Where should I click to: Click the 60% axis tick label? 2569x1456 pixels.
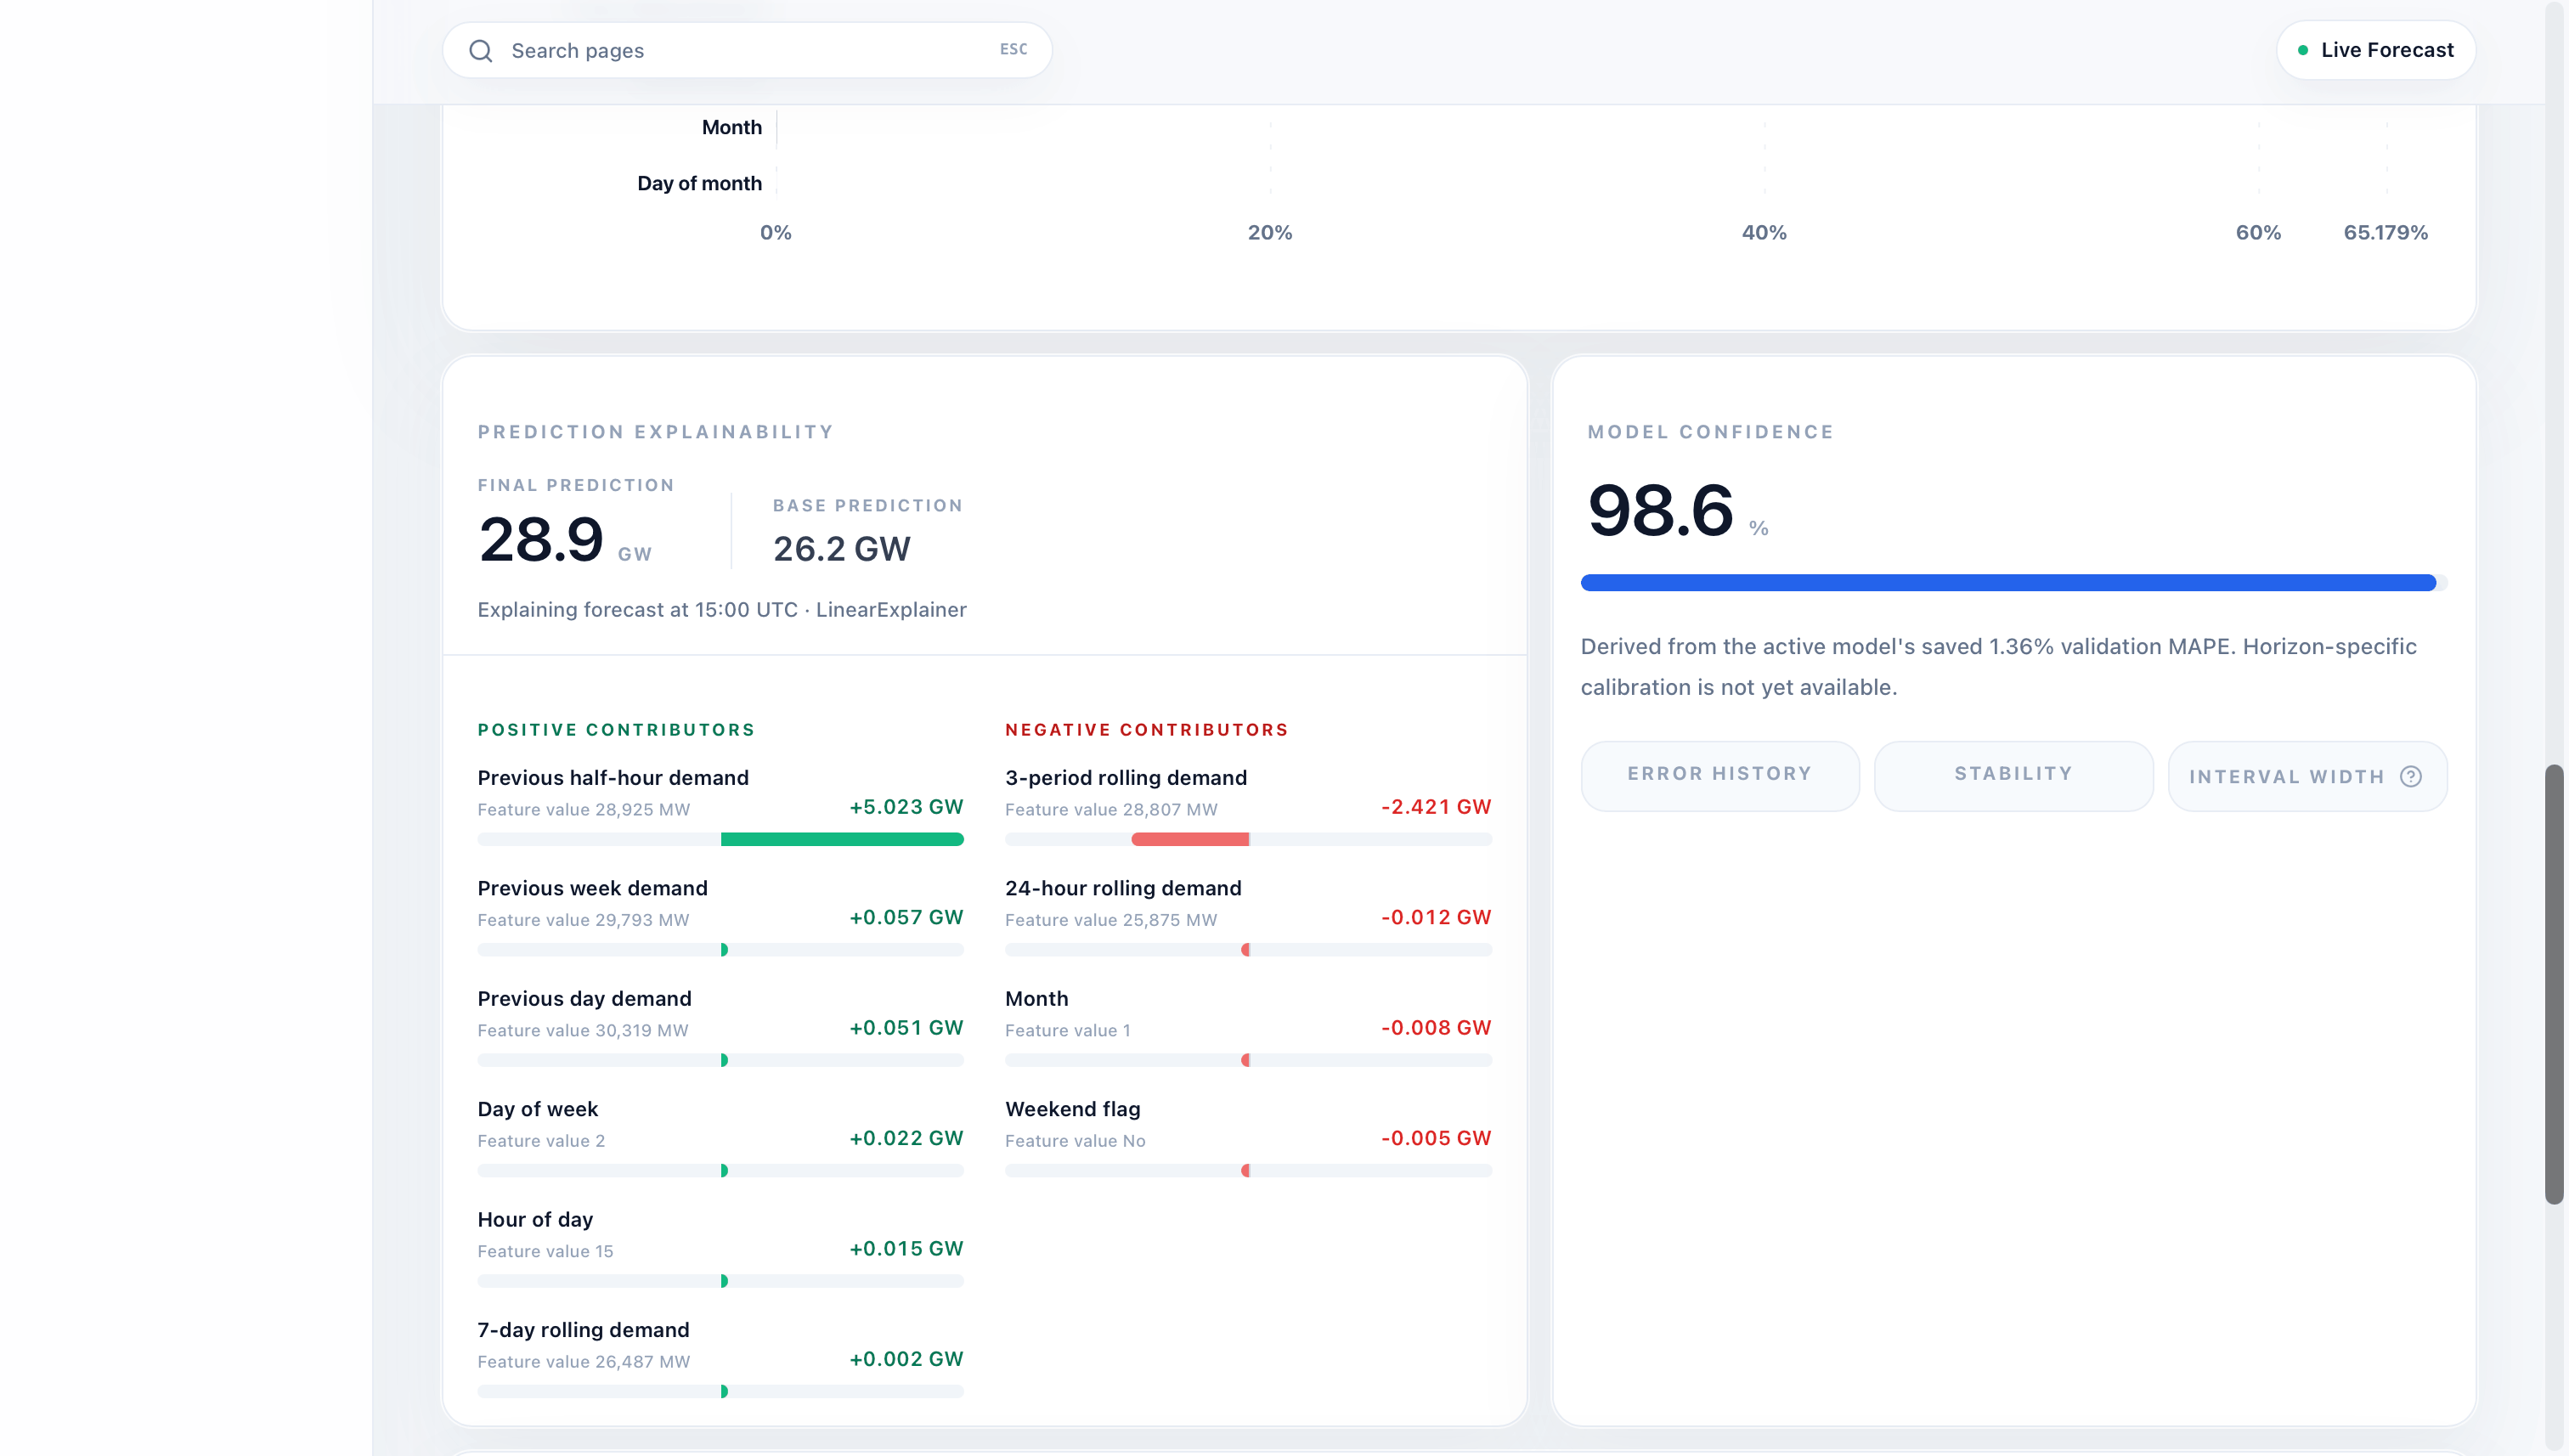[x=2258, y=232]
